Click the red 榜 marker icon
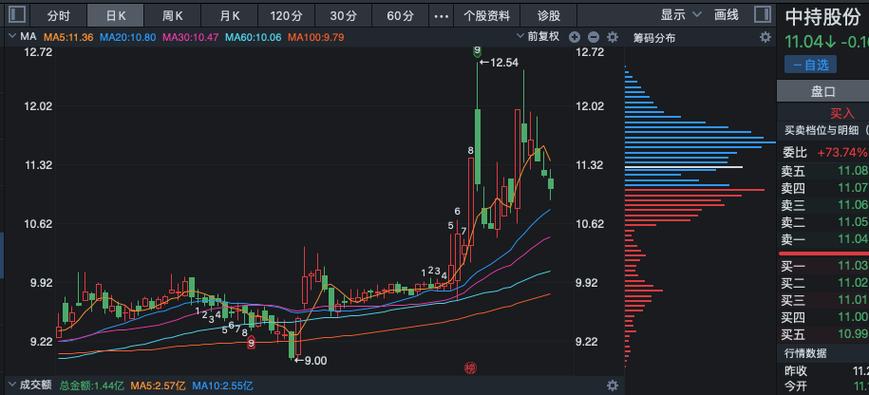This screenshot has width=869, height=395. point(471,367)
